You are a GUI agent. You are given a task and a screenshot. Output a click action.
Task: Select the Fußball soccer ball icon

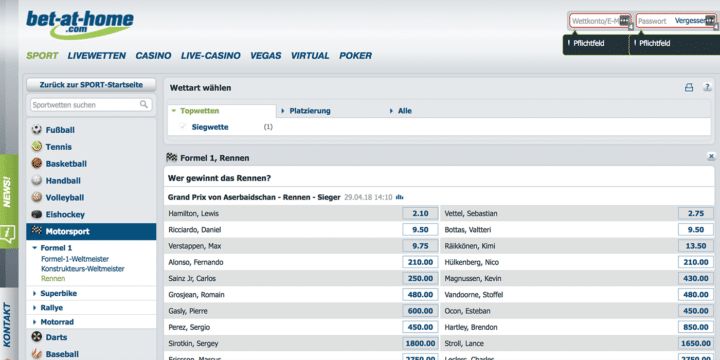pyautogui.click(x=37, y=130)
